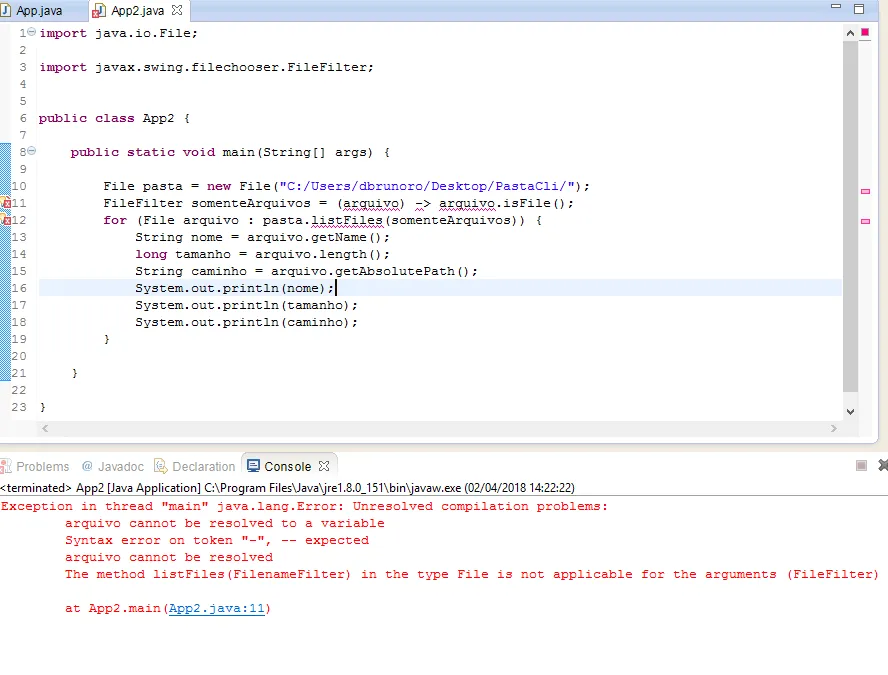This screenshot has height=675, width=888.
Task: Click 'System.out.println(tamanho);' on line 17
Action: click(x=246, y=305)
